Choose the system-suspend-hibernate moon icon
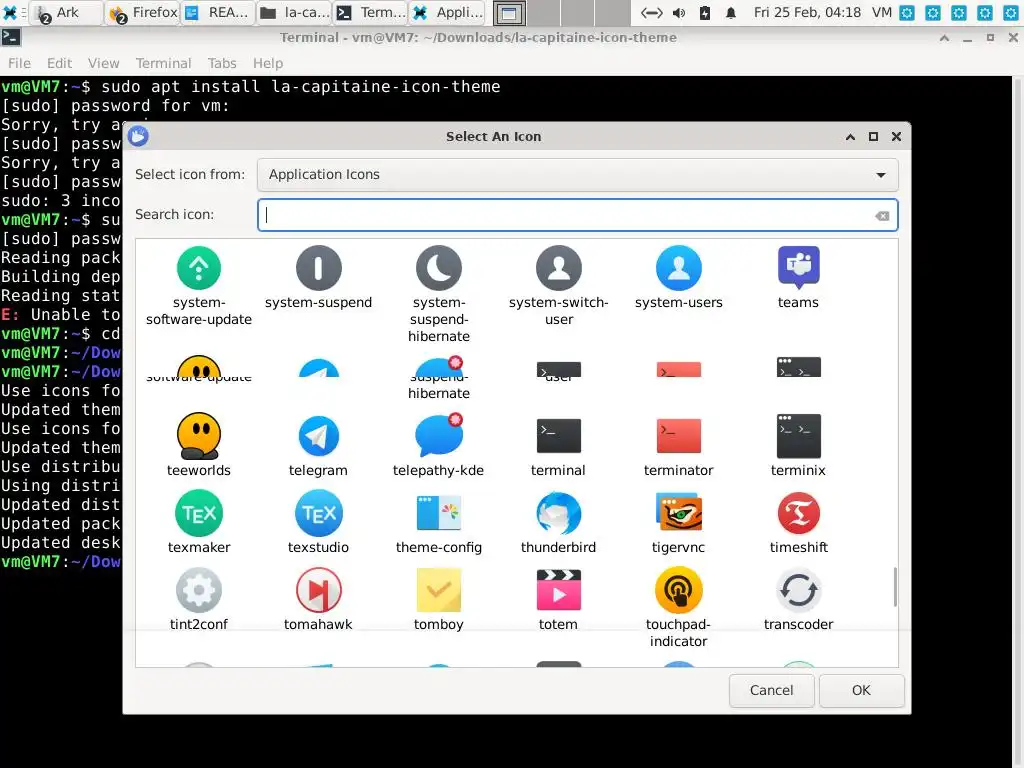Image resolution: width=1024 pixels, height=768 pixels. click(x=438, y=268)
